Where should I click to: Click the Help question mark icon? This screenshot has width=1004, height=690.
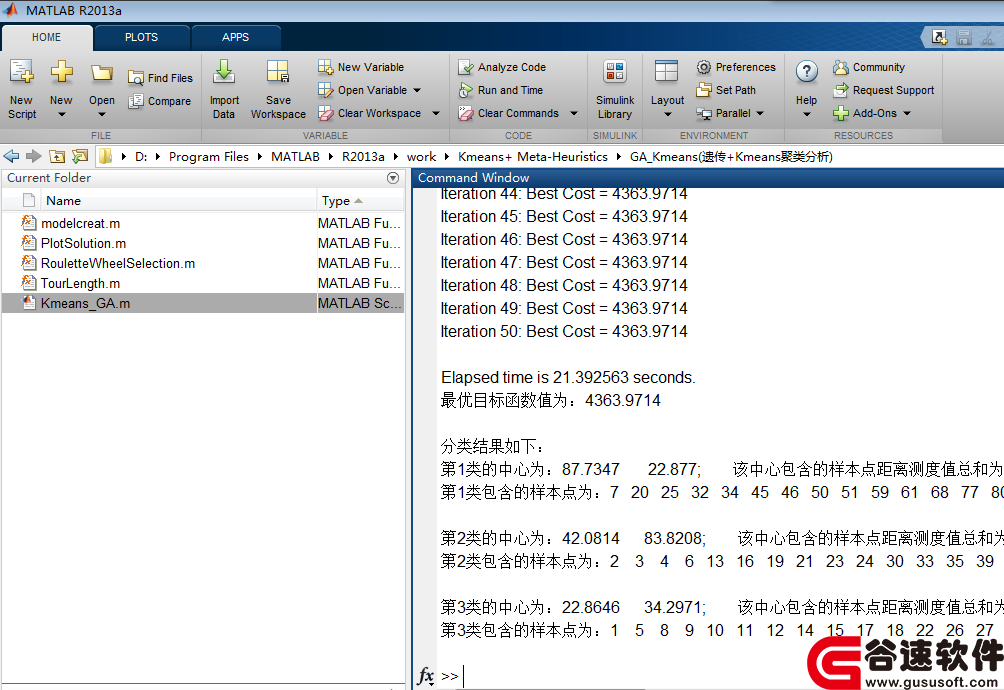pyautogui.click(x=807, y=72)
